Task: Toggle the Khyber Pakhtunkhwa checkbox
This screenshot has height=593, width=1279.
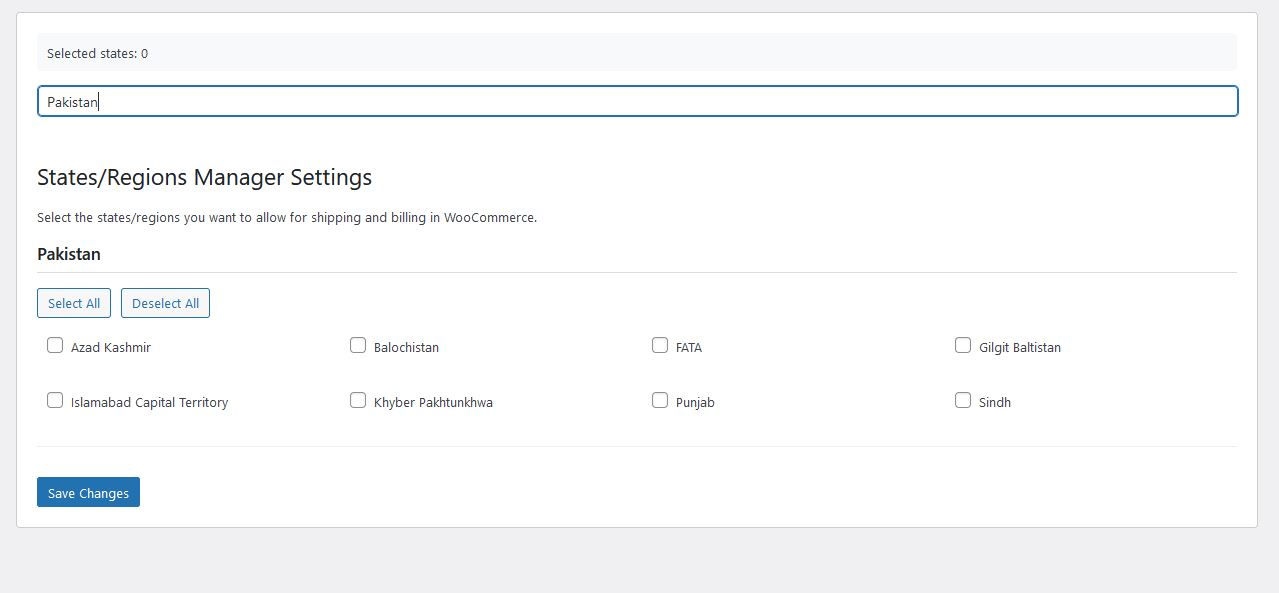Action: pyautogui.click(x=358, y=400)
